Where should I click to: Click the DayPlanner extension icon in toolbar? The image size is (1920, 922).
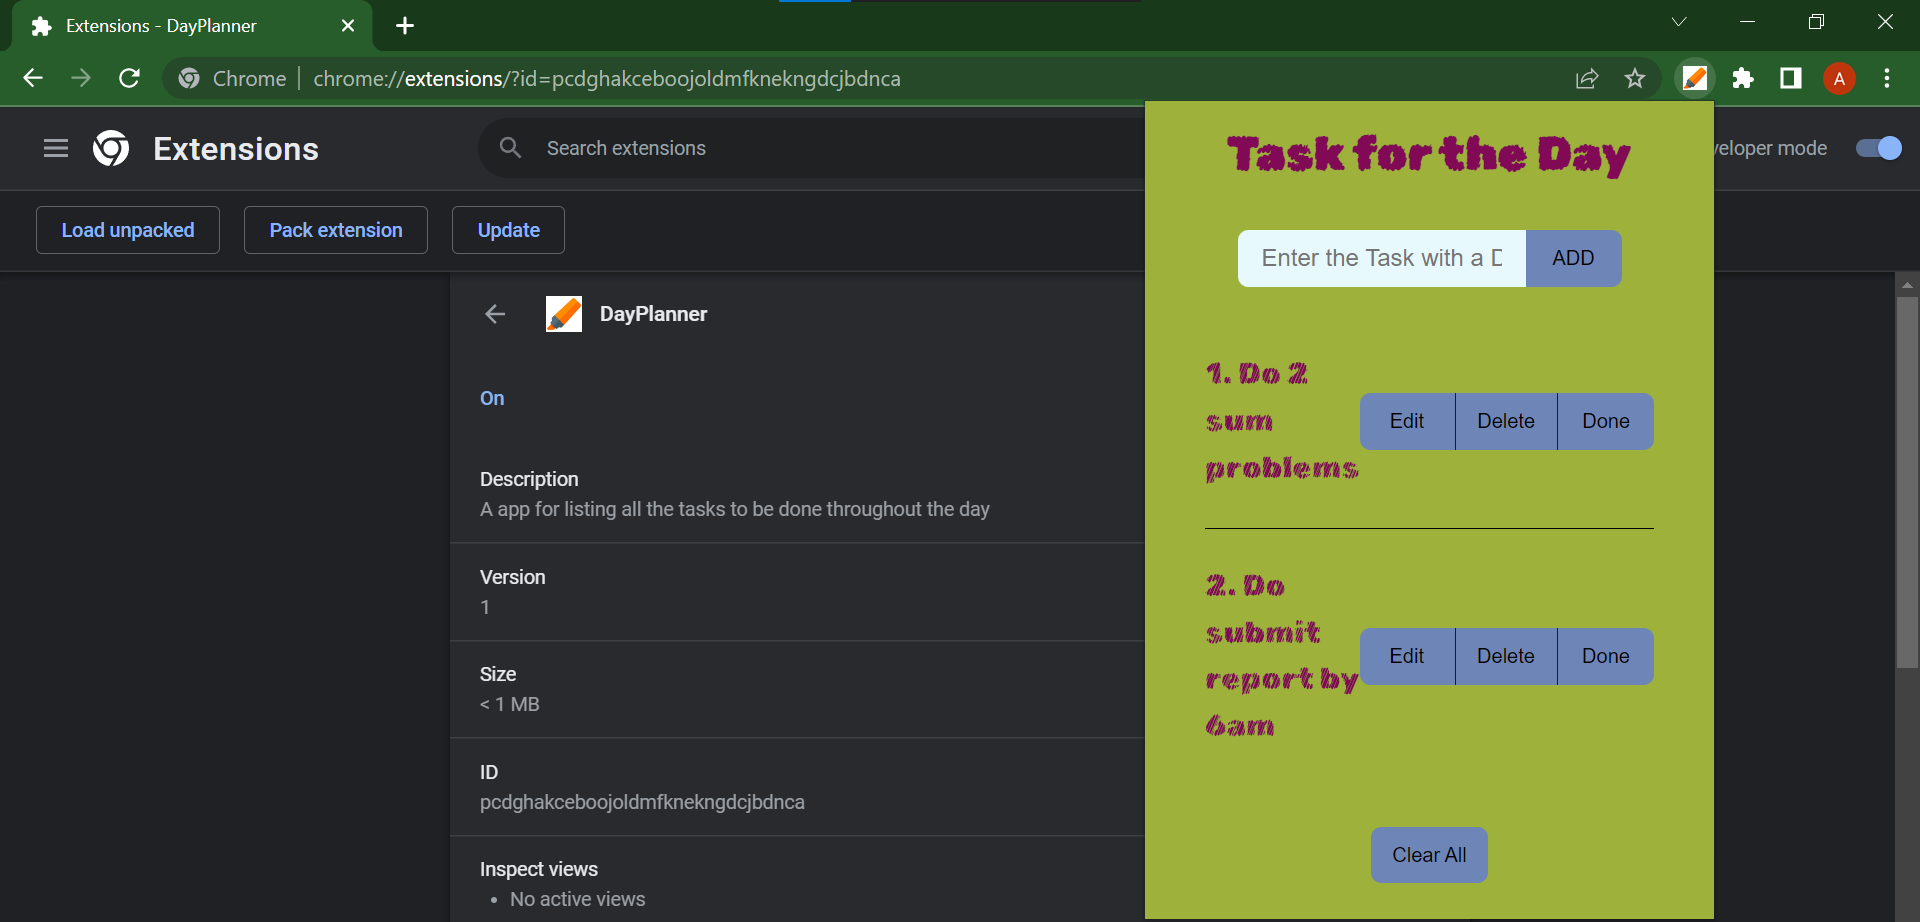(x=1694, y=79)
